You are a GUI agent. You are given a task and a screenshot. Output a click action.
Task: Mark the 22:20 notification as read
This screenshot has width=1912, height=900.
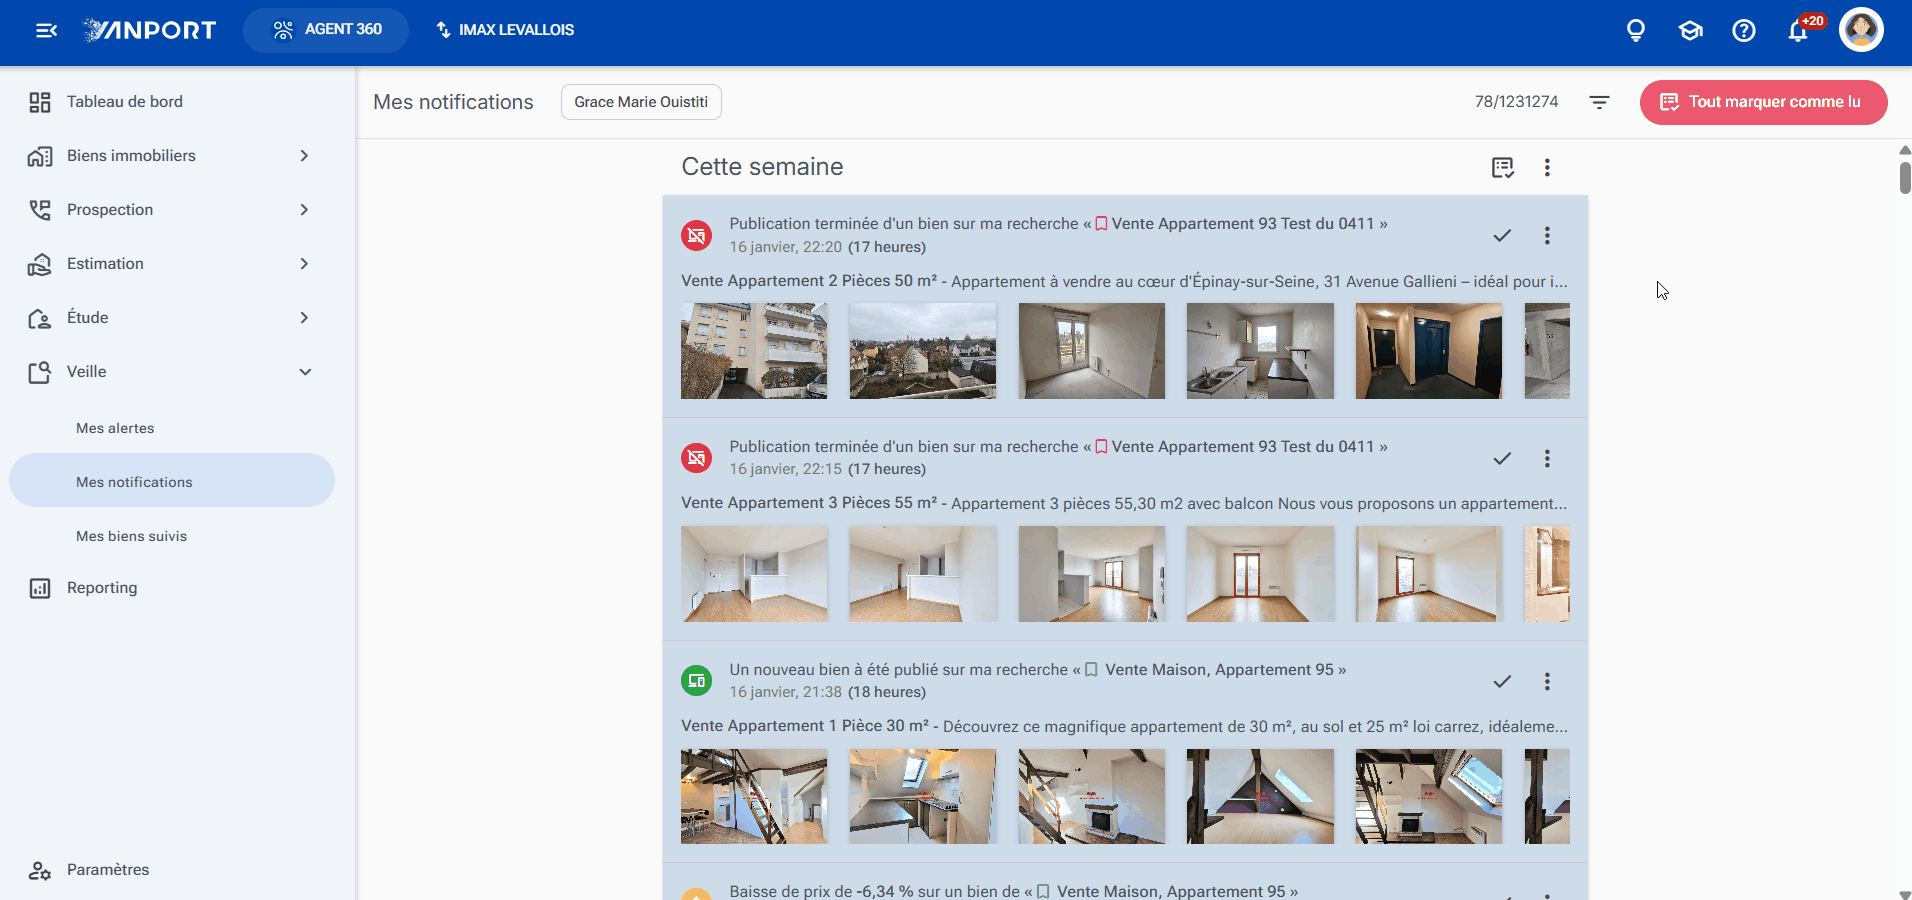[x=1502, y=236]
